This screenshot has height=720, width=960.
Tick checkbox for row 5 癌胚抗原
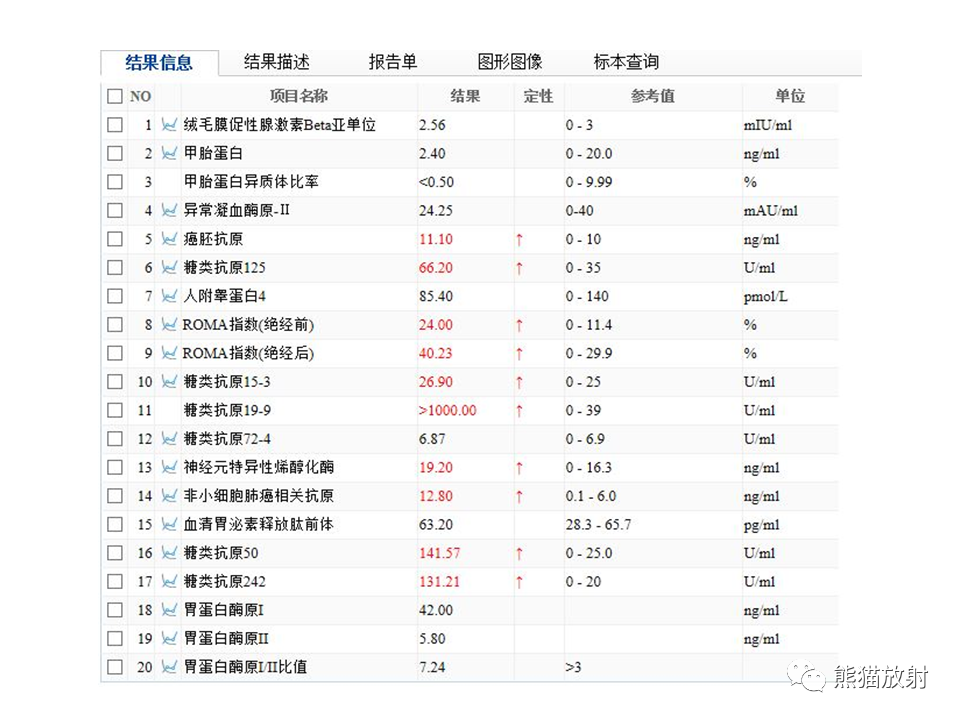click(114, 239)
